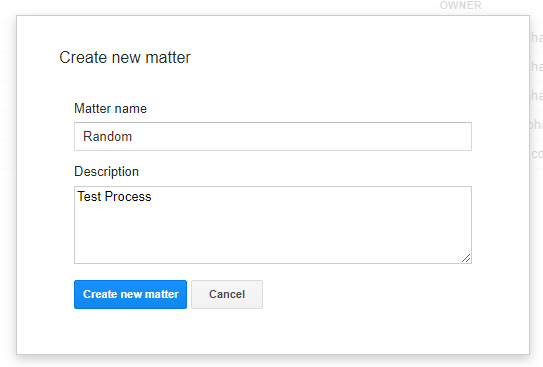Select first owner entry behind the dialog

(x=537, y=37)
